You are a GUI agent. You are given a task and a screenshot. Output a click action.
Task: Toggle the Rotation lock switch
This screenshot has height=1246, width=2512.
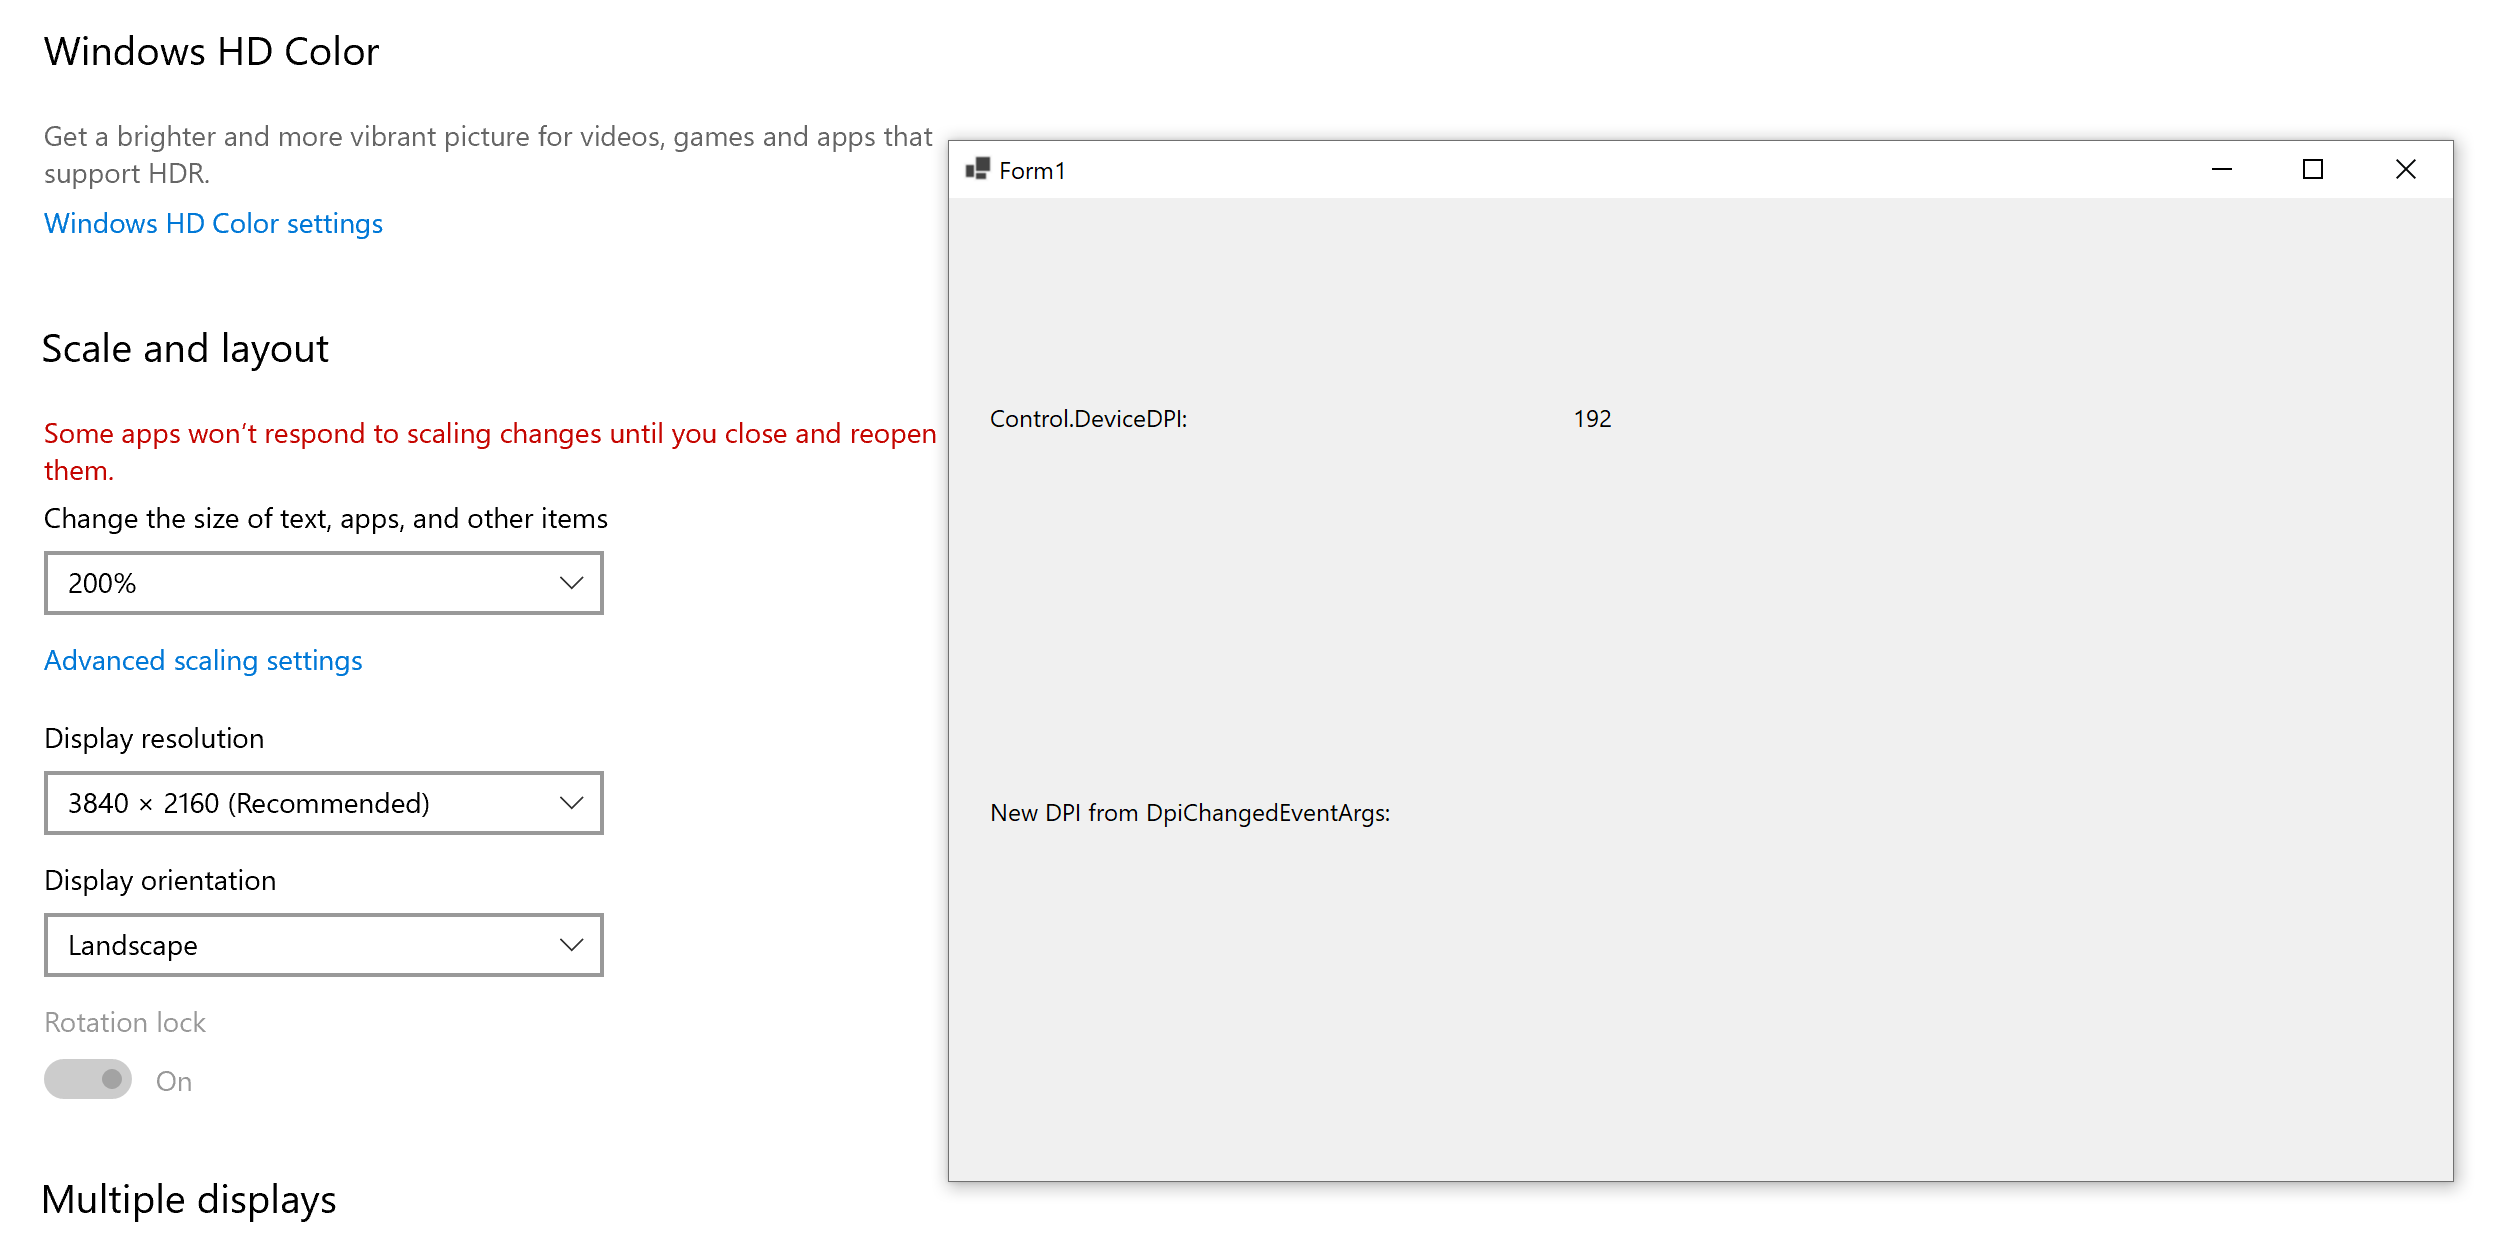(88, 1080)
